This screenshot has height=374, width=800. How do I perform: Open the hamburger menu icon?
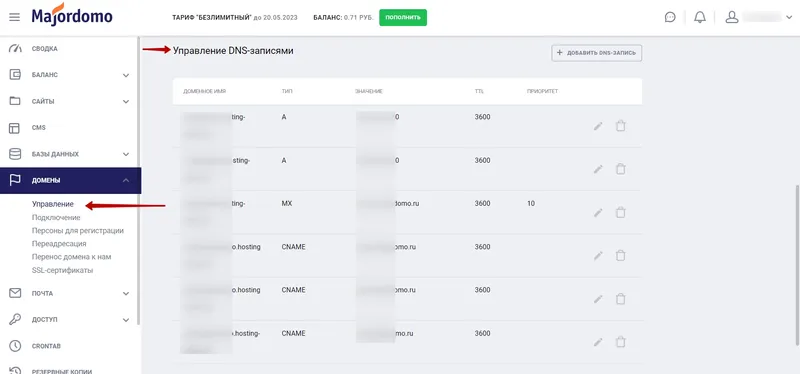(x=15, y=17)
